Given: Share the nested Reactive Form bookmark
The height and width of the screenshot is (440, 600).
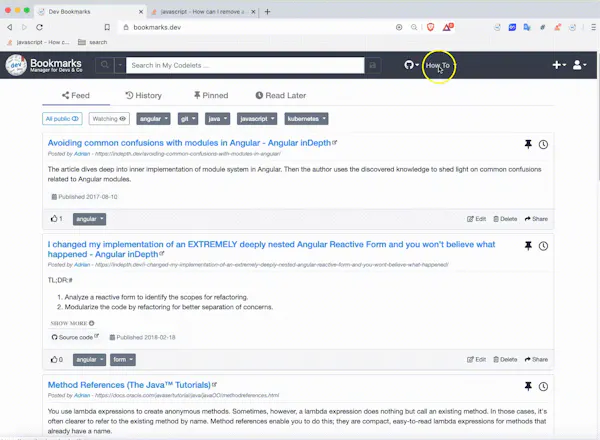Looking at the screenshot, I should click(x=536, y=359).
